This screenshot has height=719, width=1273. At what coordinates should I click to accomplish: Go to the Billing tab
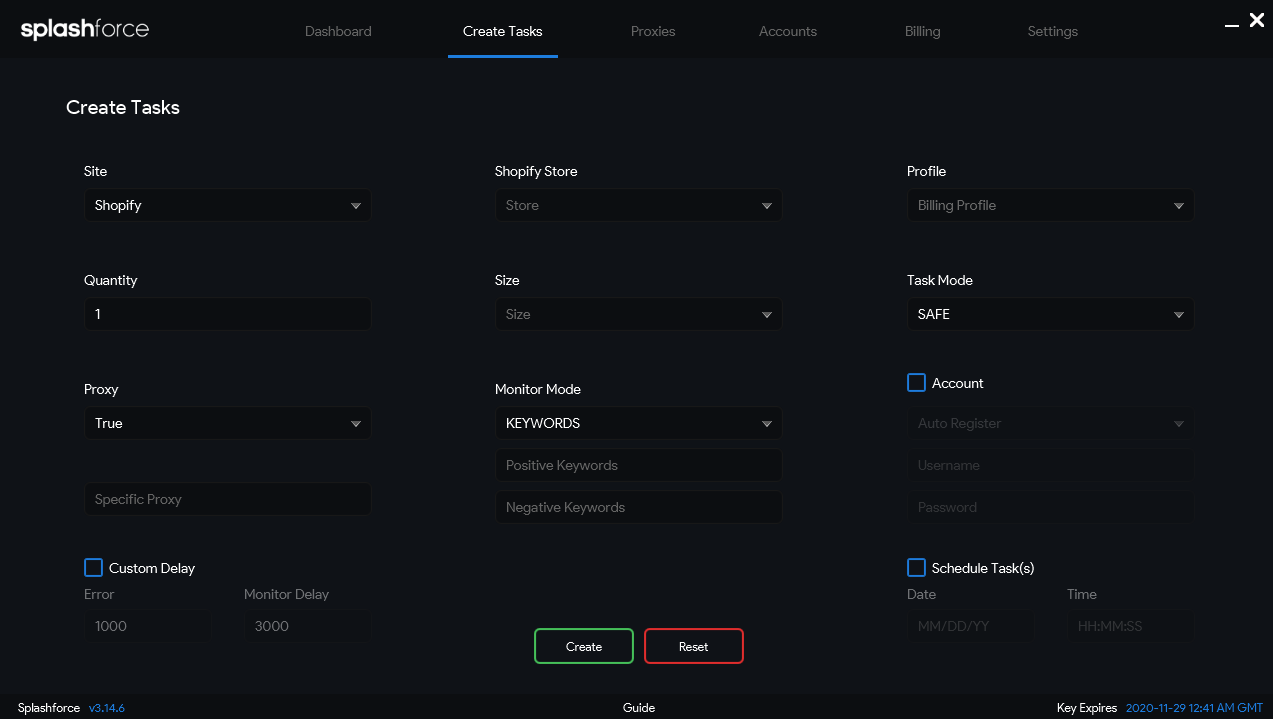[x=922, y=31]
